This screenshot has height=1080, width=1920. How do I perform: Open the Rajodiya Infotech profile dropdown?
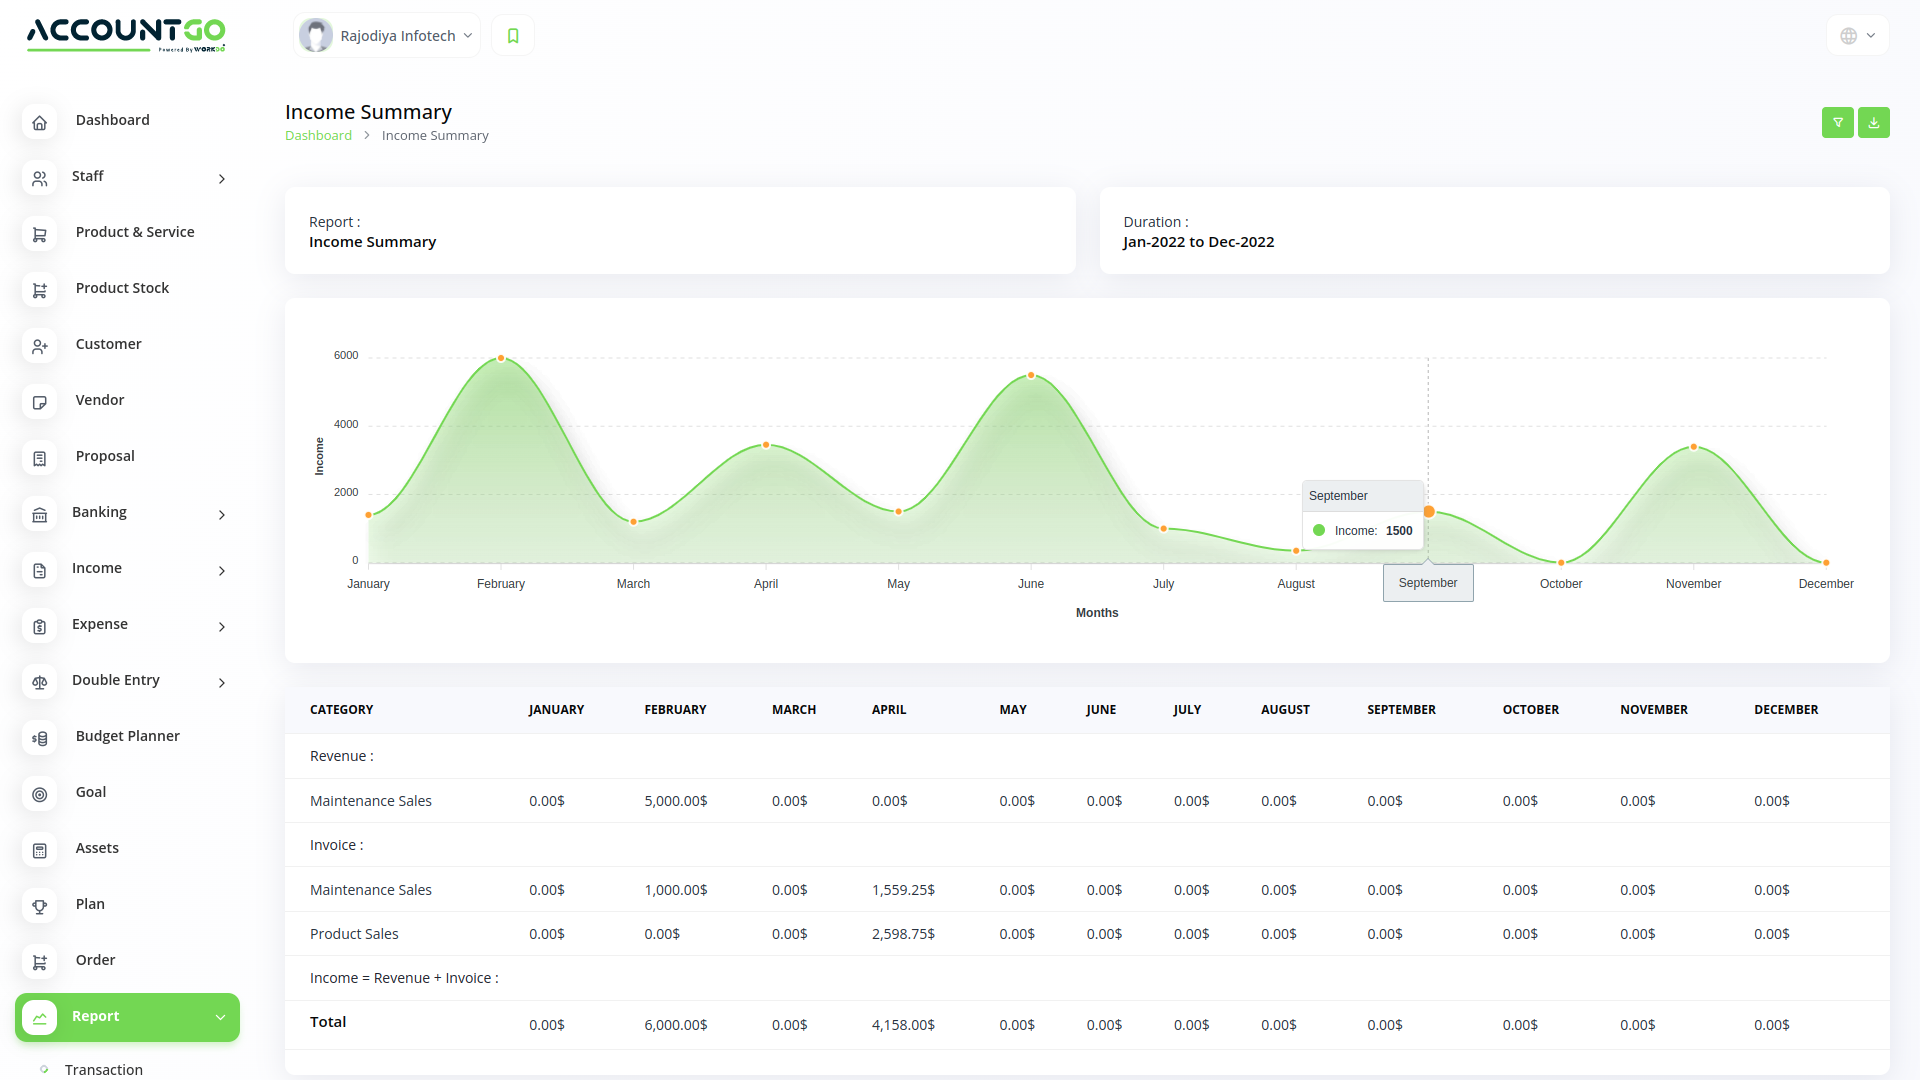pos(388,36)
